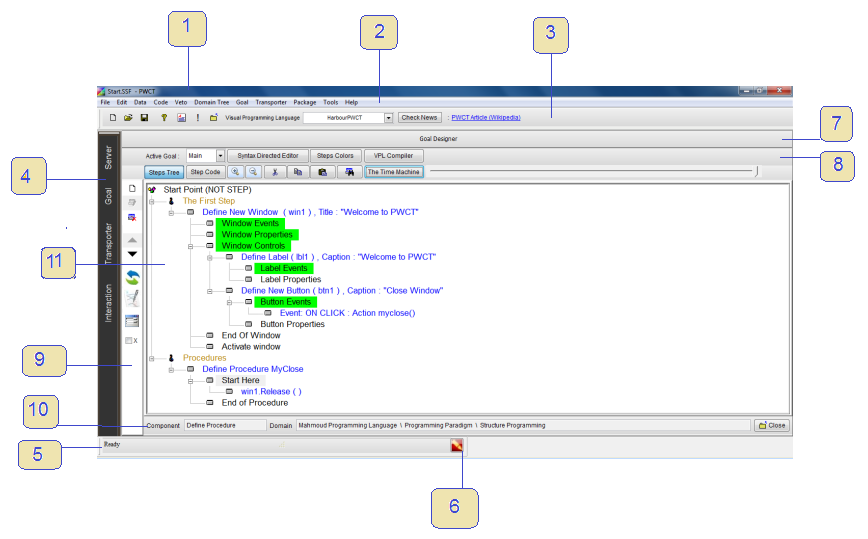The width and height of the screenshot is (868, 539).
Task: Click the New file icon in main toolbar
Action: coord(113,118)
